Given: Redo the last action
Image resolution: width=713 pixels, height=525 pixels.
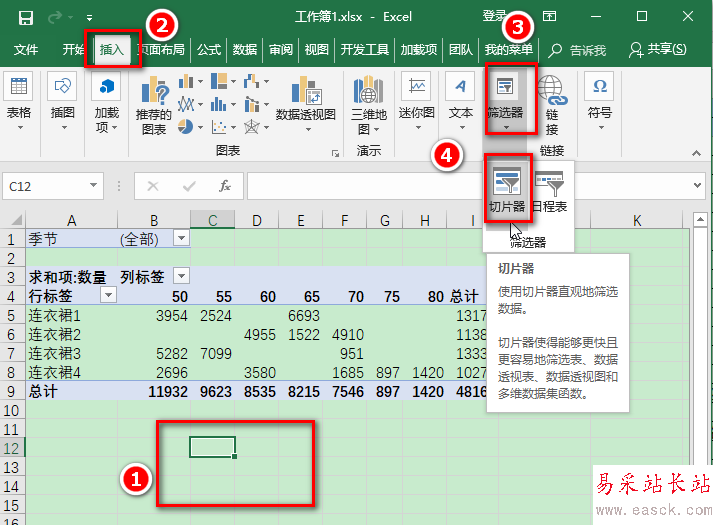Looking at the screenshot, I should click(x=55, y=17).
